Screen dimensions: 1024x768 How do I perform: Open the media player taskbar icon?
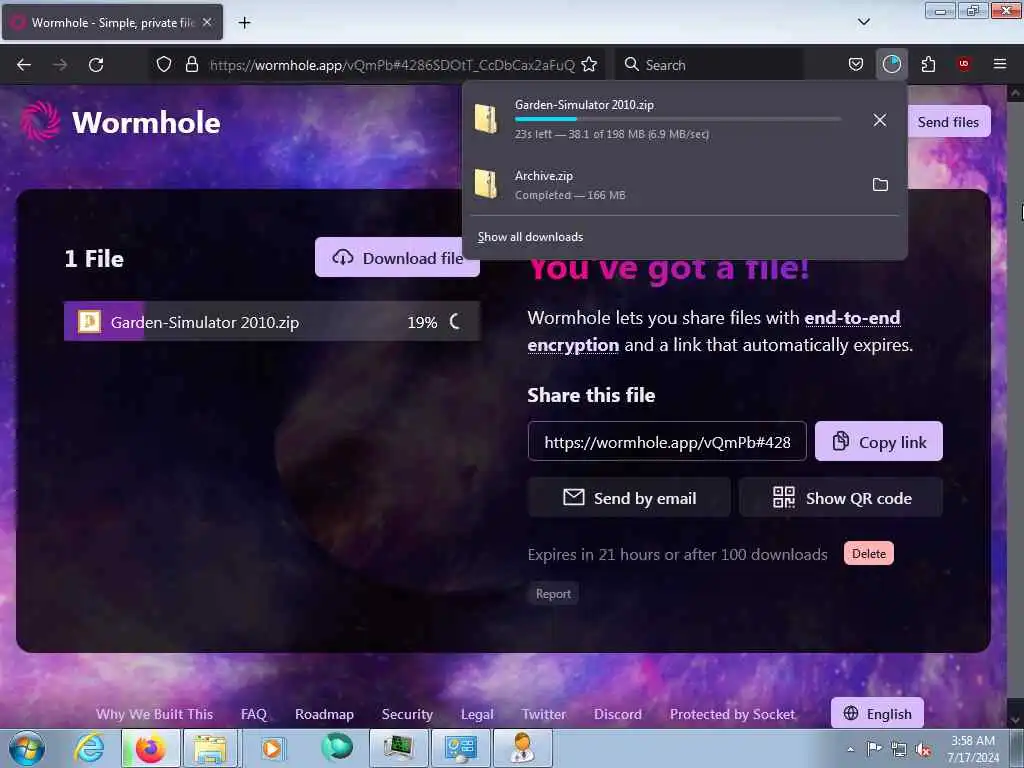(272, 748)
